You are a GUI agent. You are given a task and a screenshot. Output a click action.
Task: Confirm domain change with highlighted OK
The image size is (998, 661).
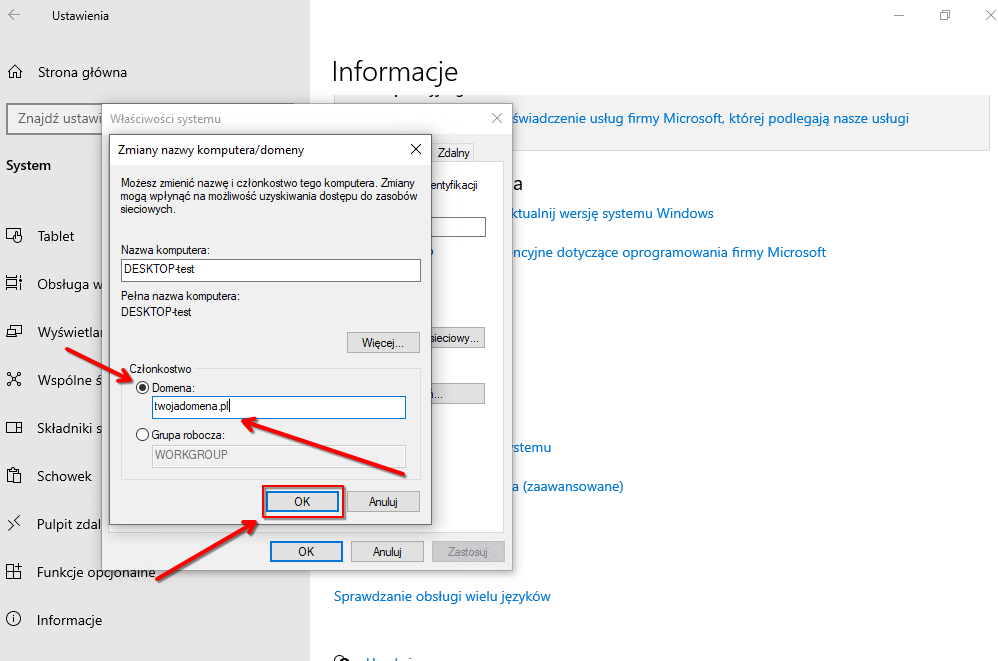click(302, 502)
